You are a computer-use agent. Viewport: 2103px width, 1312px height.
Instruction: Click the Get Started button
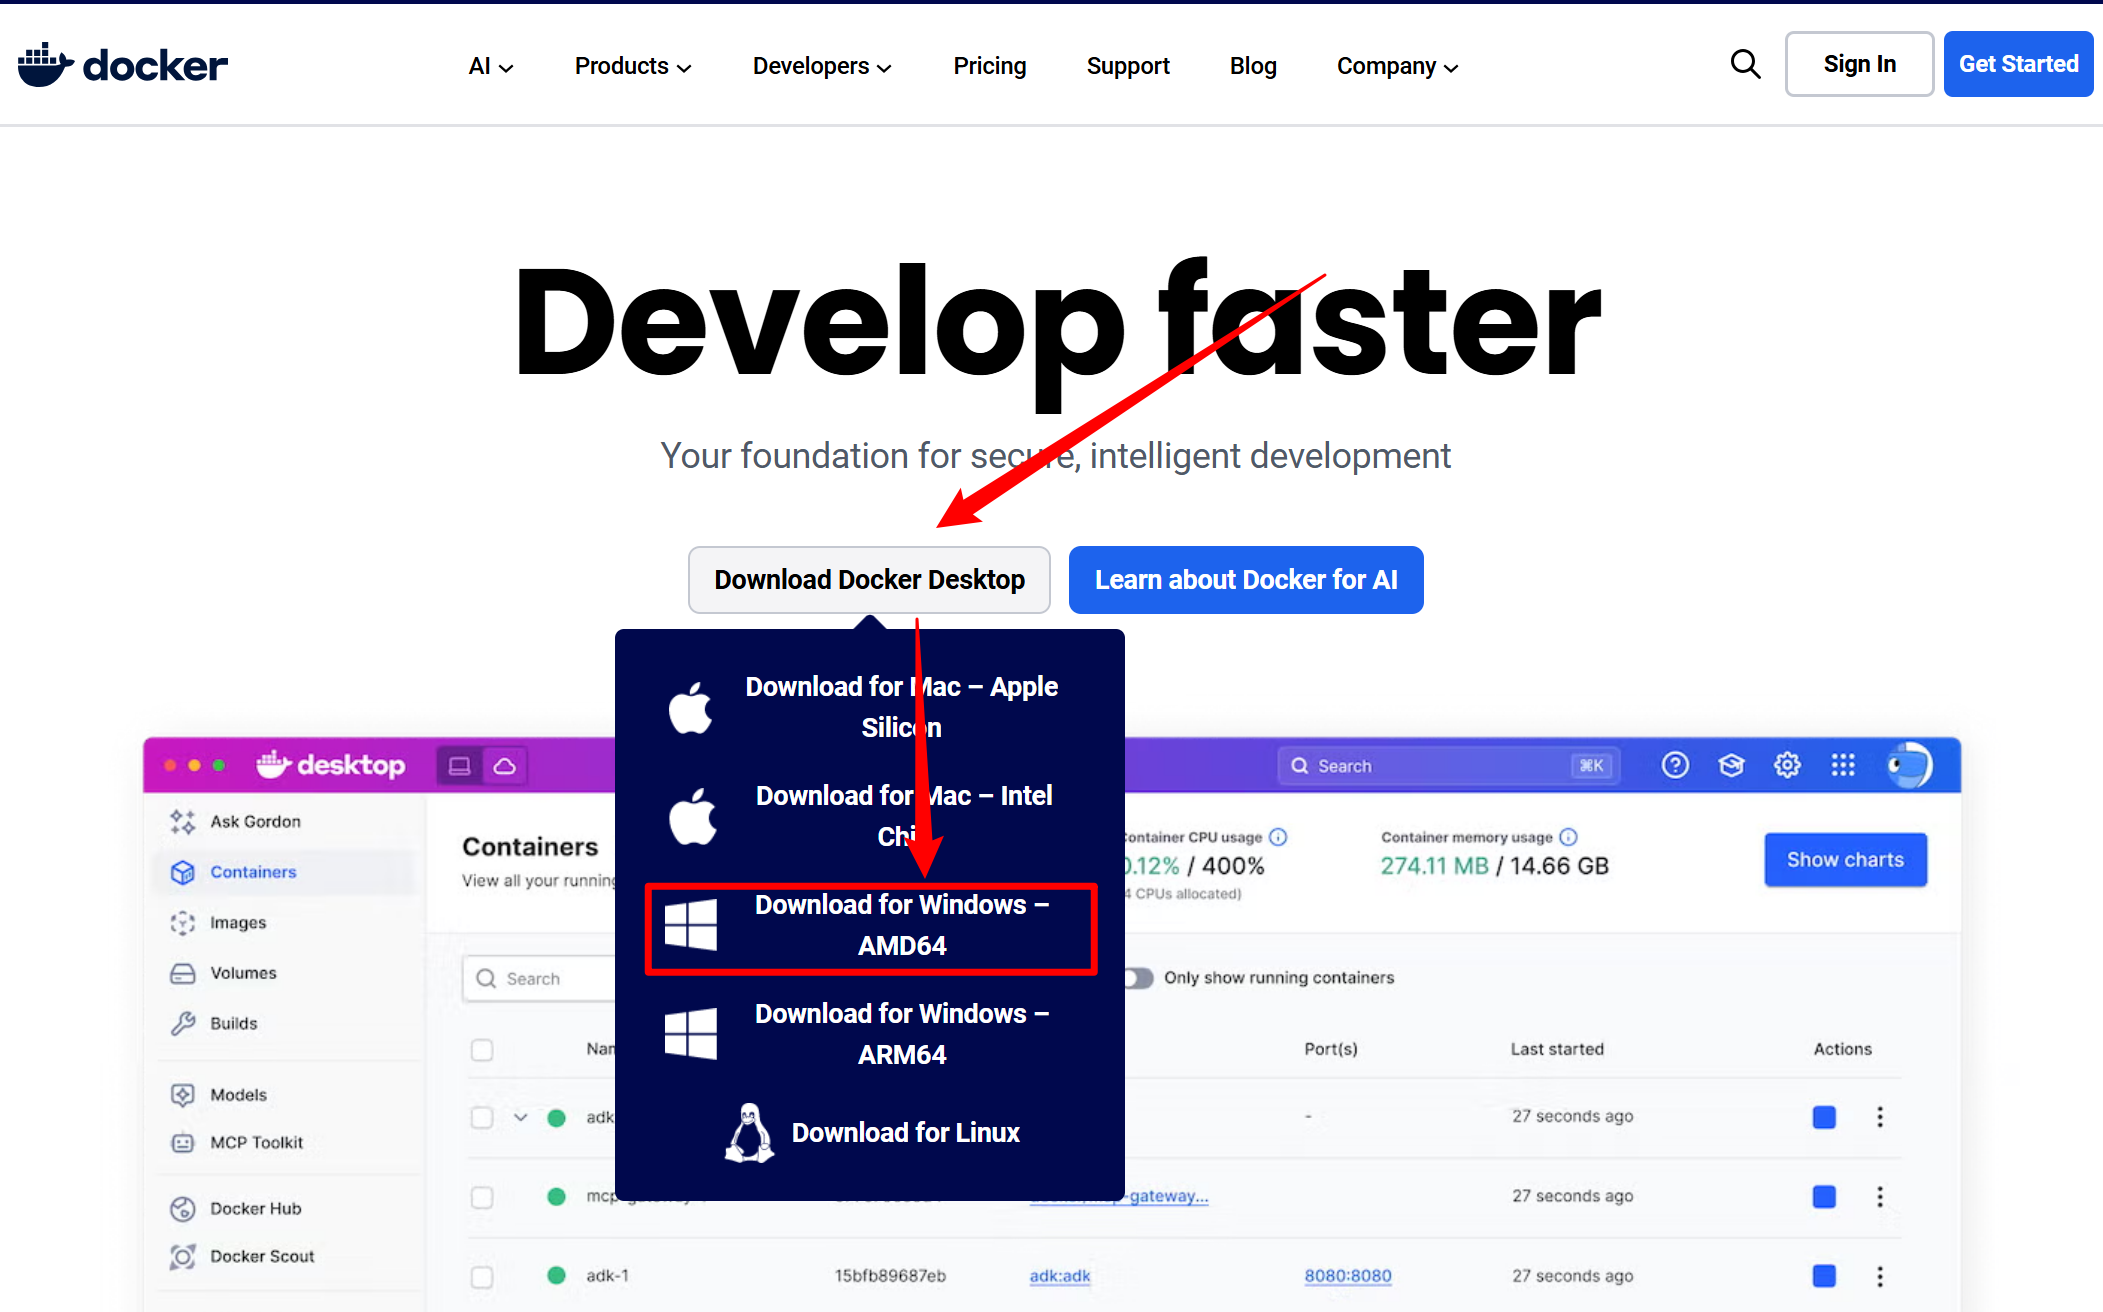[x=2018, y=64]
